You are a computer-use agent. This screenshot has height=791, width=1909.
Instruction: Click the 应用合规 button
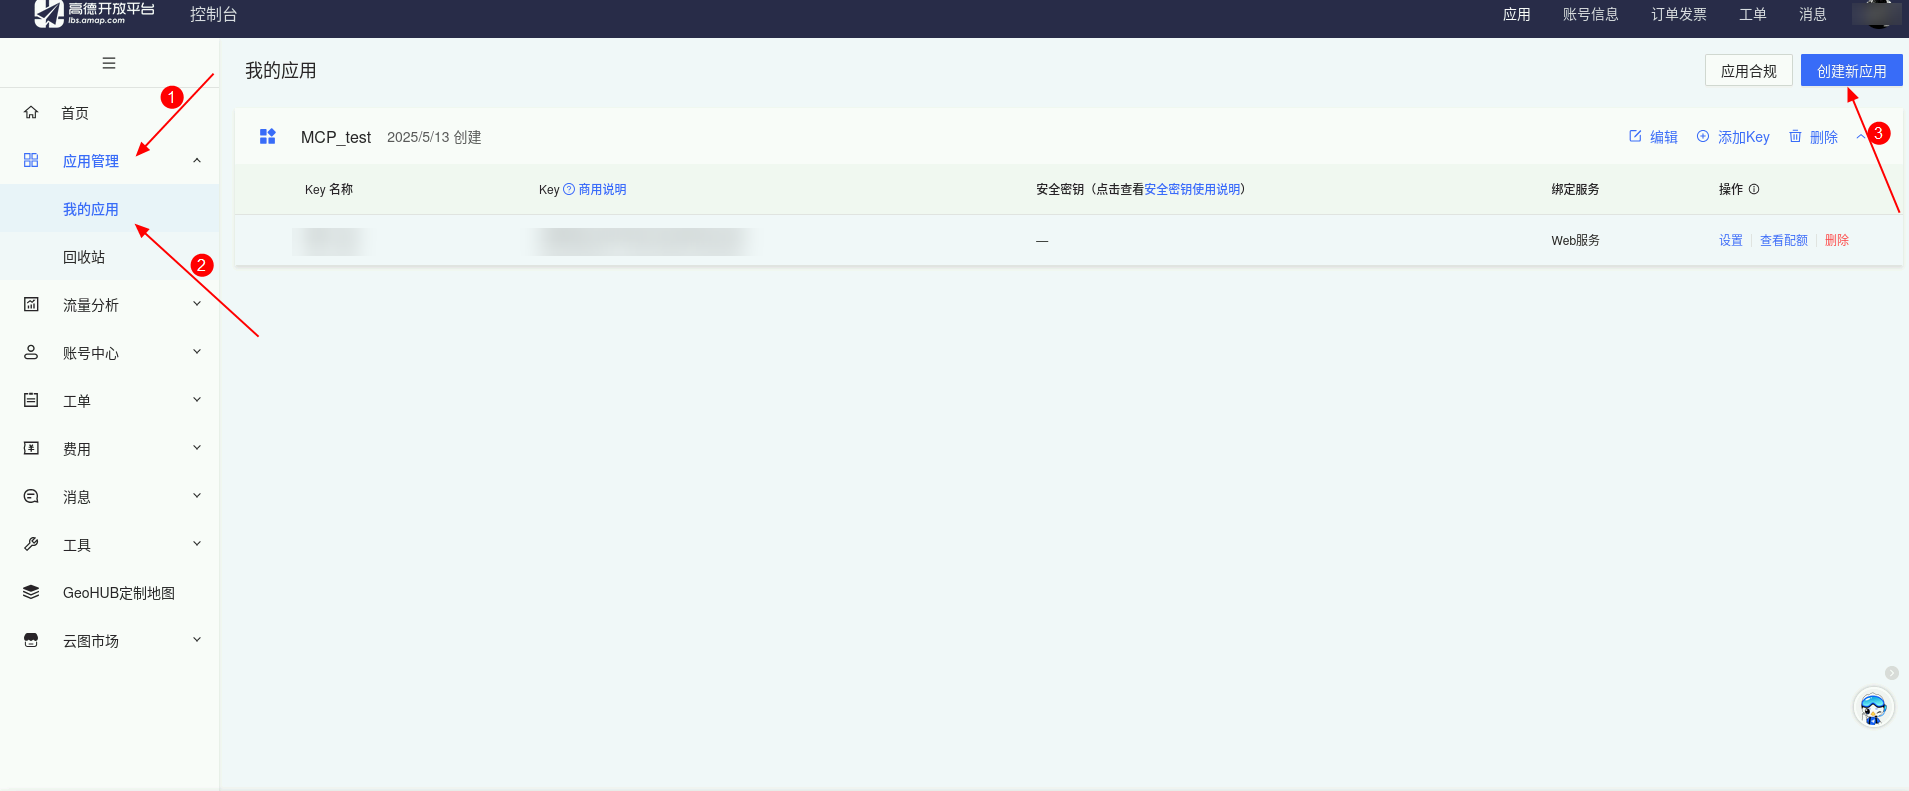click(1748, 71)
